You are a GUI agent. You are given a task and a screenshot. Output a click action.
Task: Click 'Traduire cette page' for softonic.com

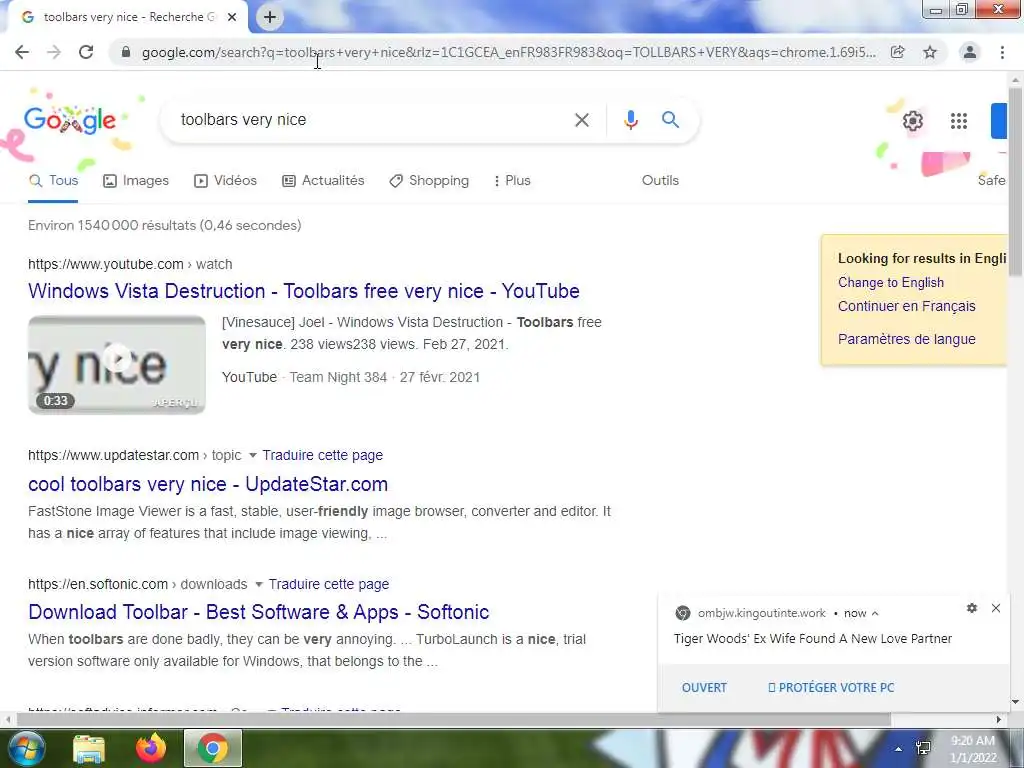click(x=328, y=584)
